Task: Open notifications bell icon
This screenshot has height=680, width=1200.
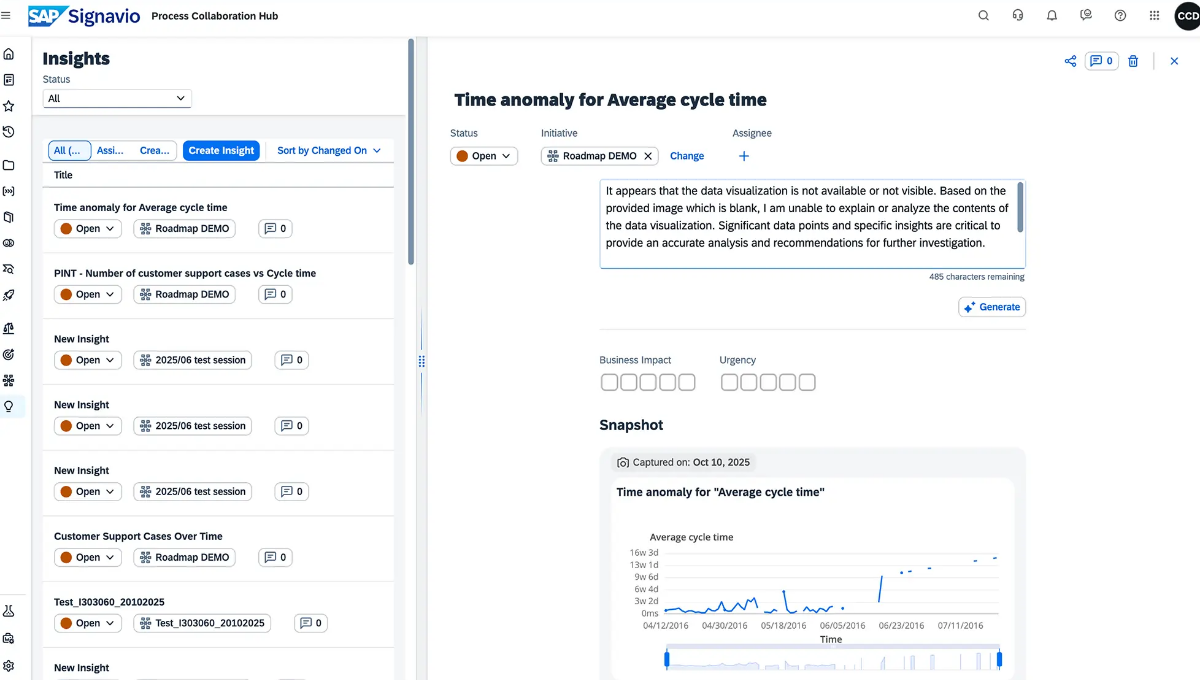Action: point(1052,16)
